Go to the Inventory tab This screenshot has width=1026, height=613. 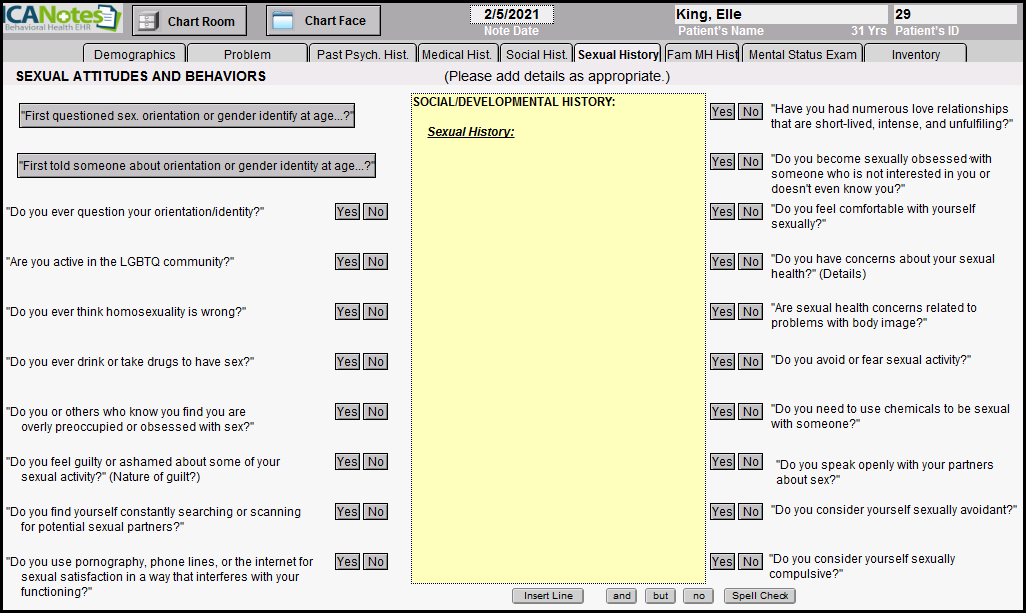tap(915, 55)
